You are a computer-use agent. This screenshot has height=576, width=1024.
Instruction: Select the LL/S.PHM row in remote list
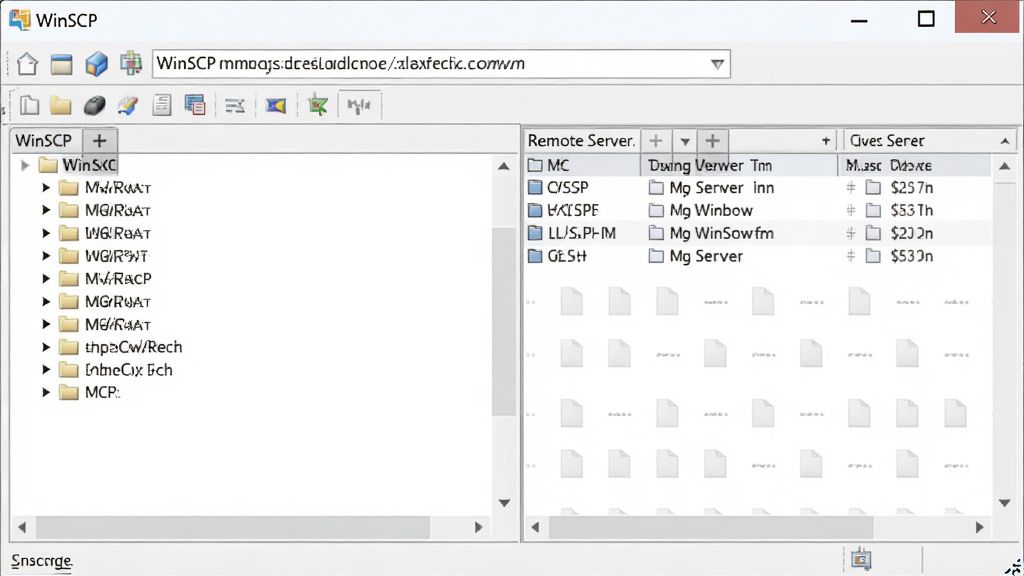(x=758, y=233)
